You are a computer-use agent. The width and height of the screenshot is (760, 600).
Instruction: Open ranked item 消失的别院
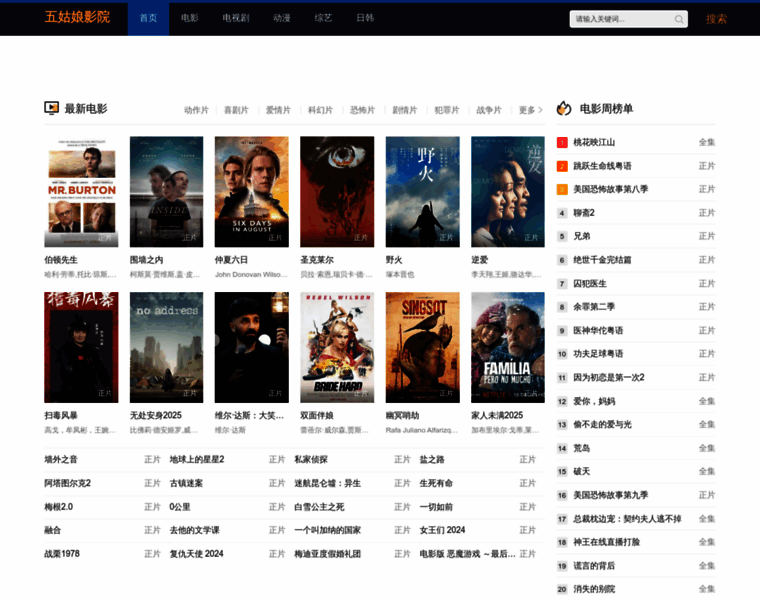click(x=594, y=589)
